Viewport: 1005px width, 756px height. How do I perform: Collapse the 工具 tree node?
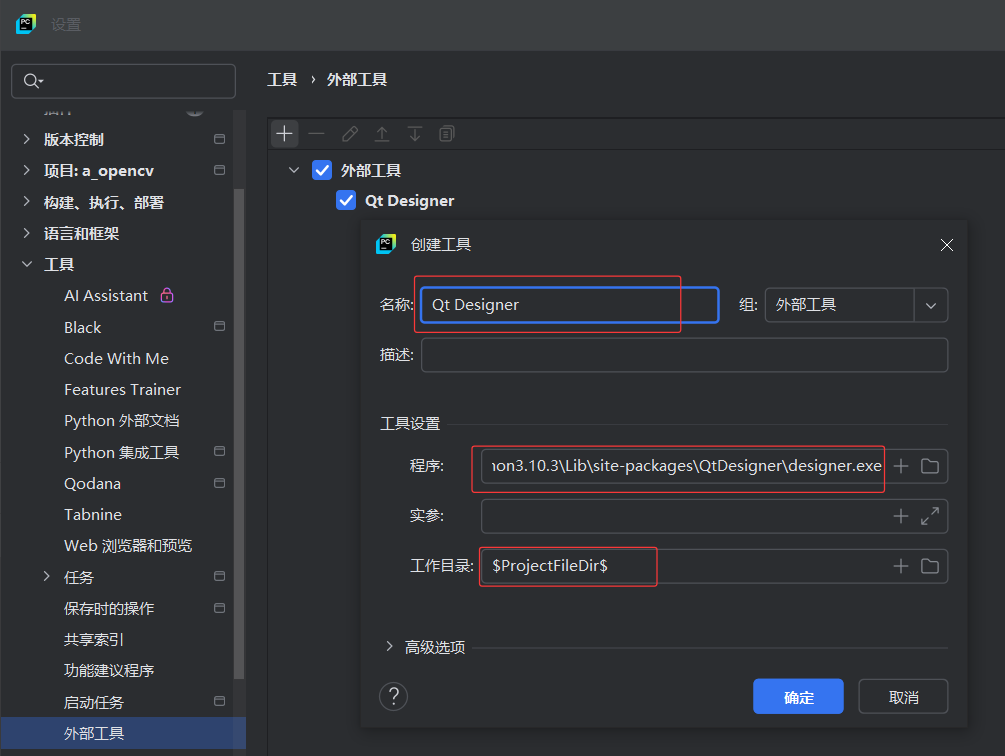click(x=27, y=264)
